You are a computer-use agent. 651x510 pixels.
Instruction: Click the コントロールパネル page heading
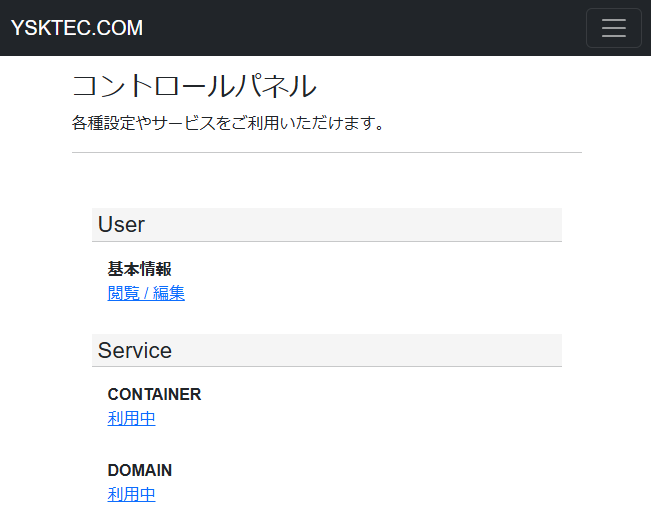click(x=194, y=86)
